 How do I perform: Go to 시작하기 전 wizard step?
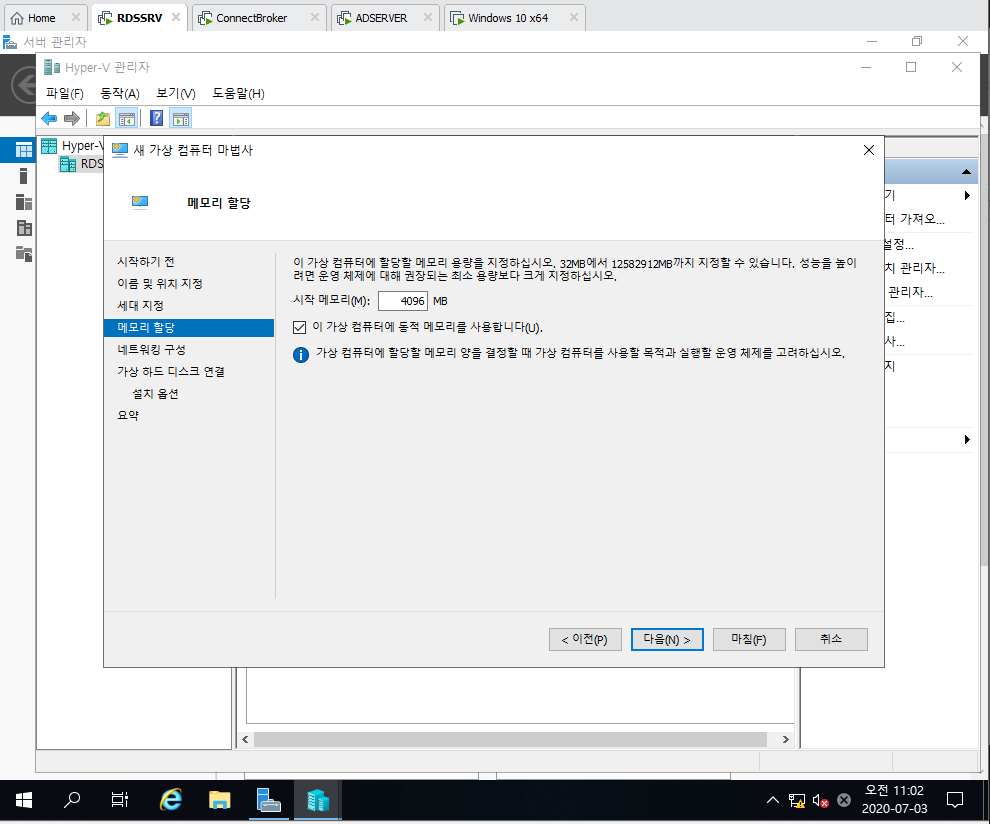(x=146, y=261)
